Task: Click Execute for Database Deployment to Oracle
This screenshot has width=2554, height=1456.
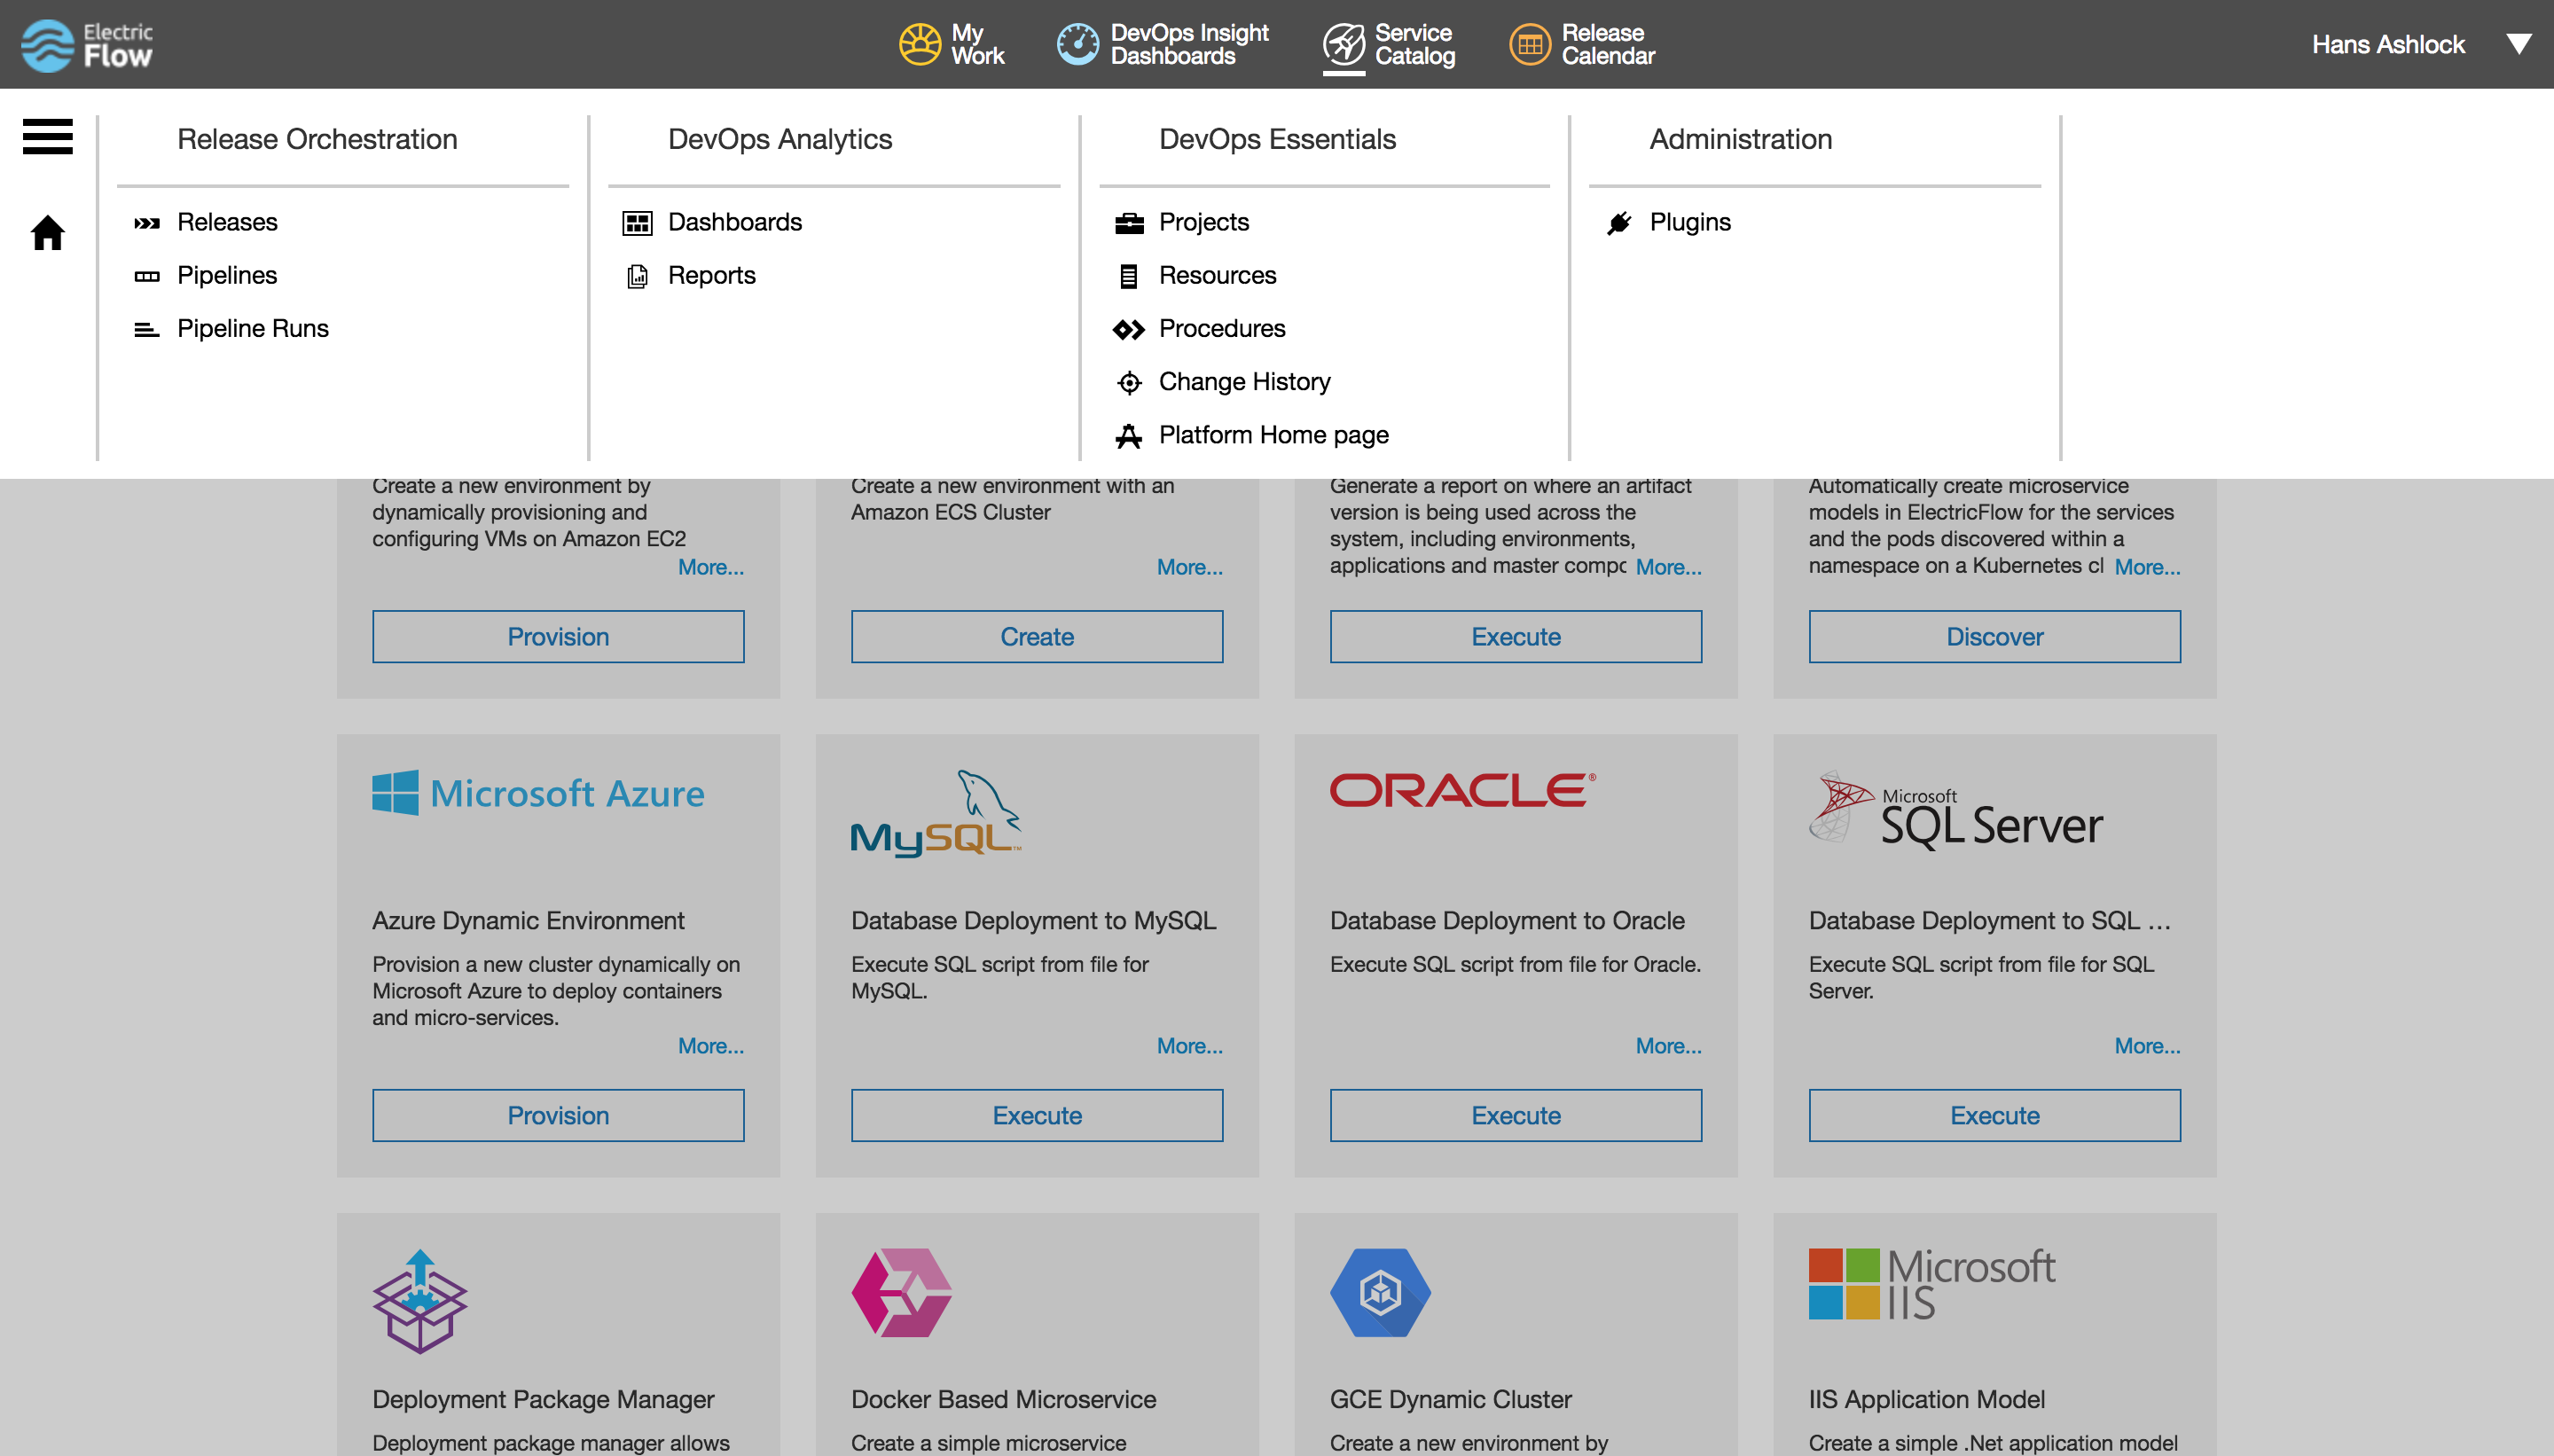Action: click(1516, 1115)
